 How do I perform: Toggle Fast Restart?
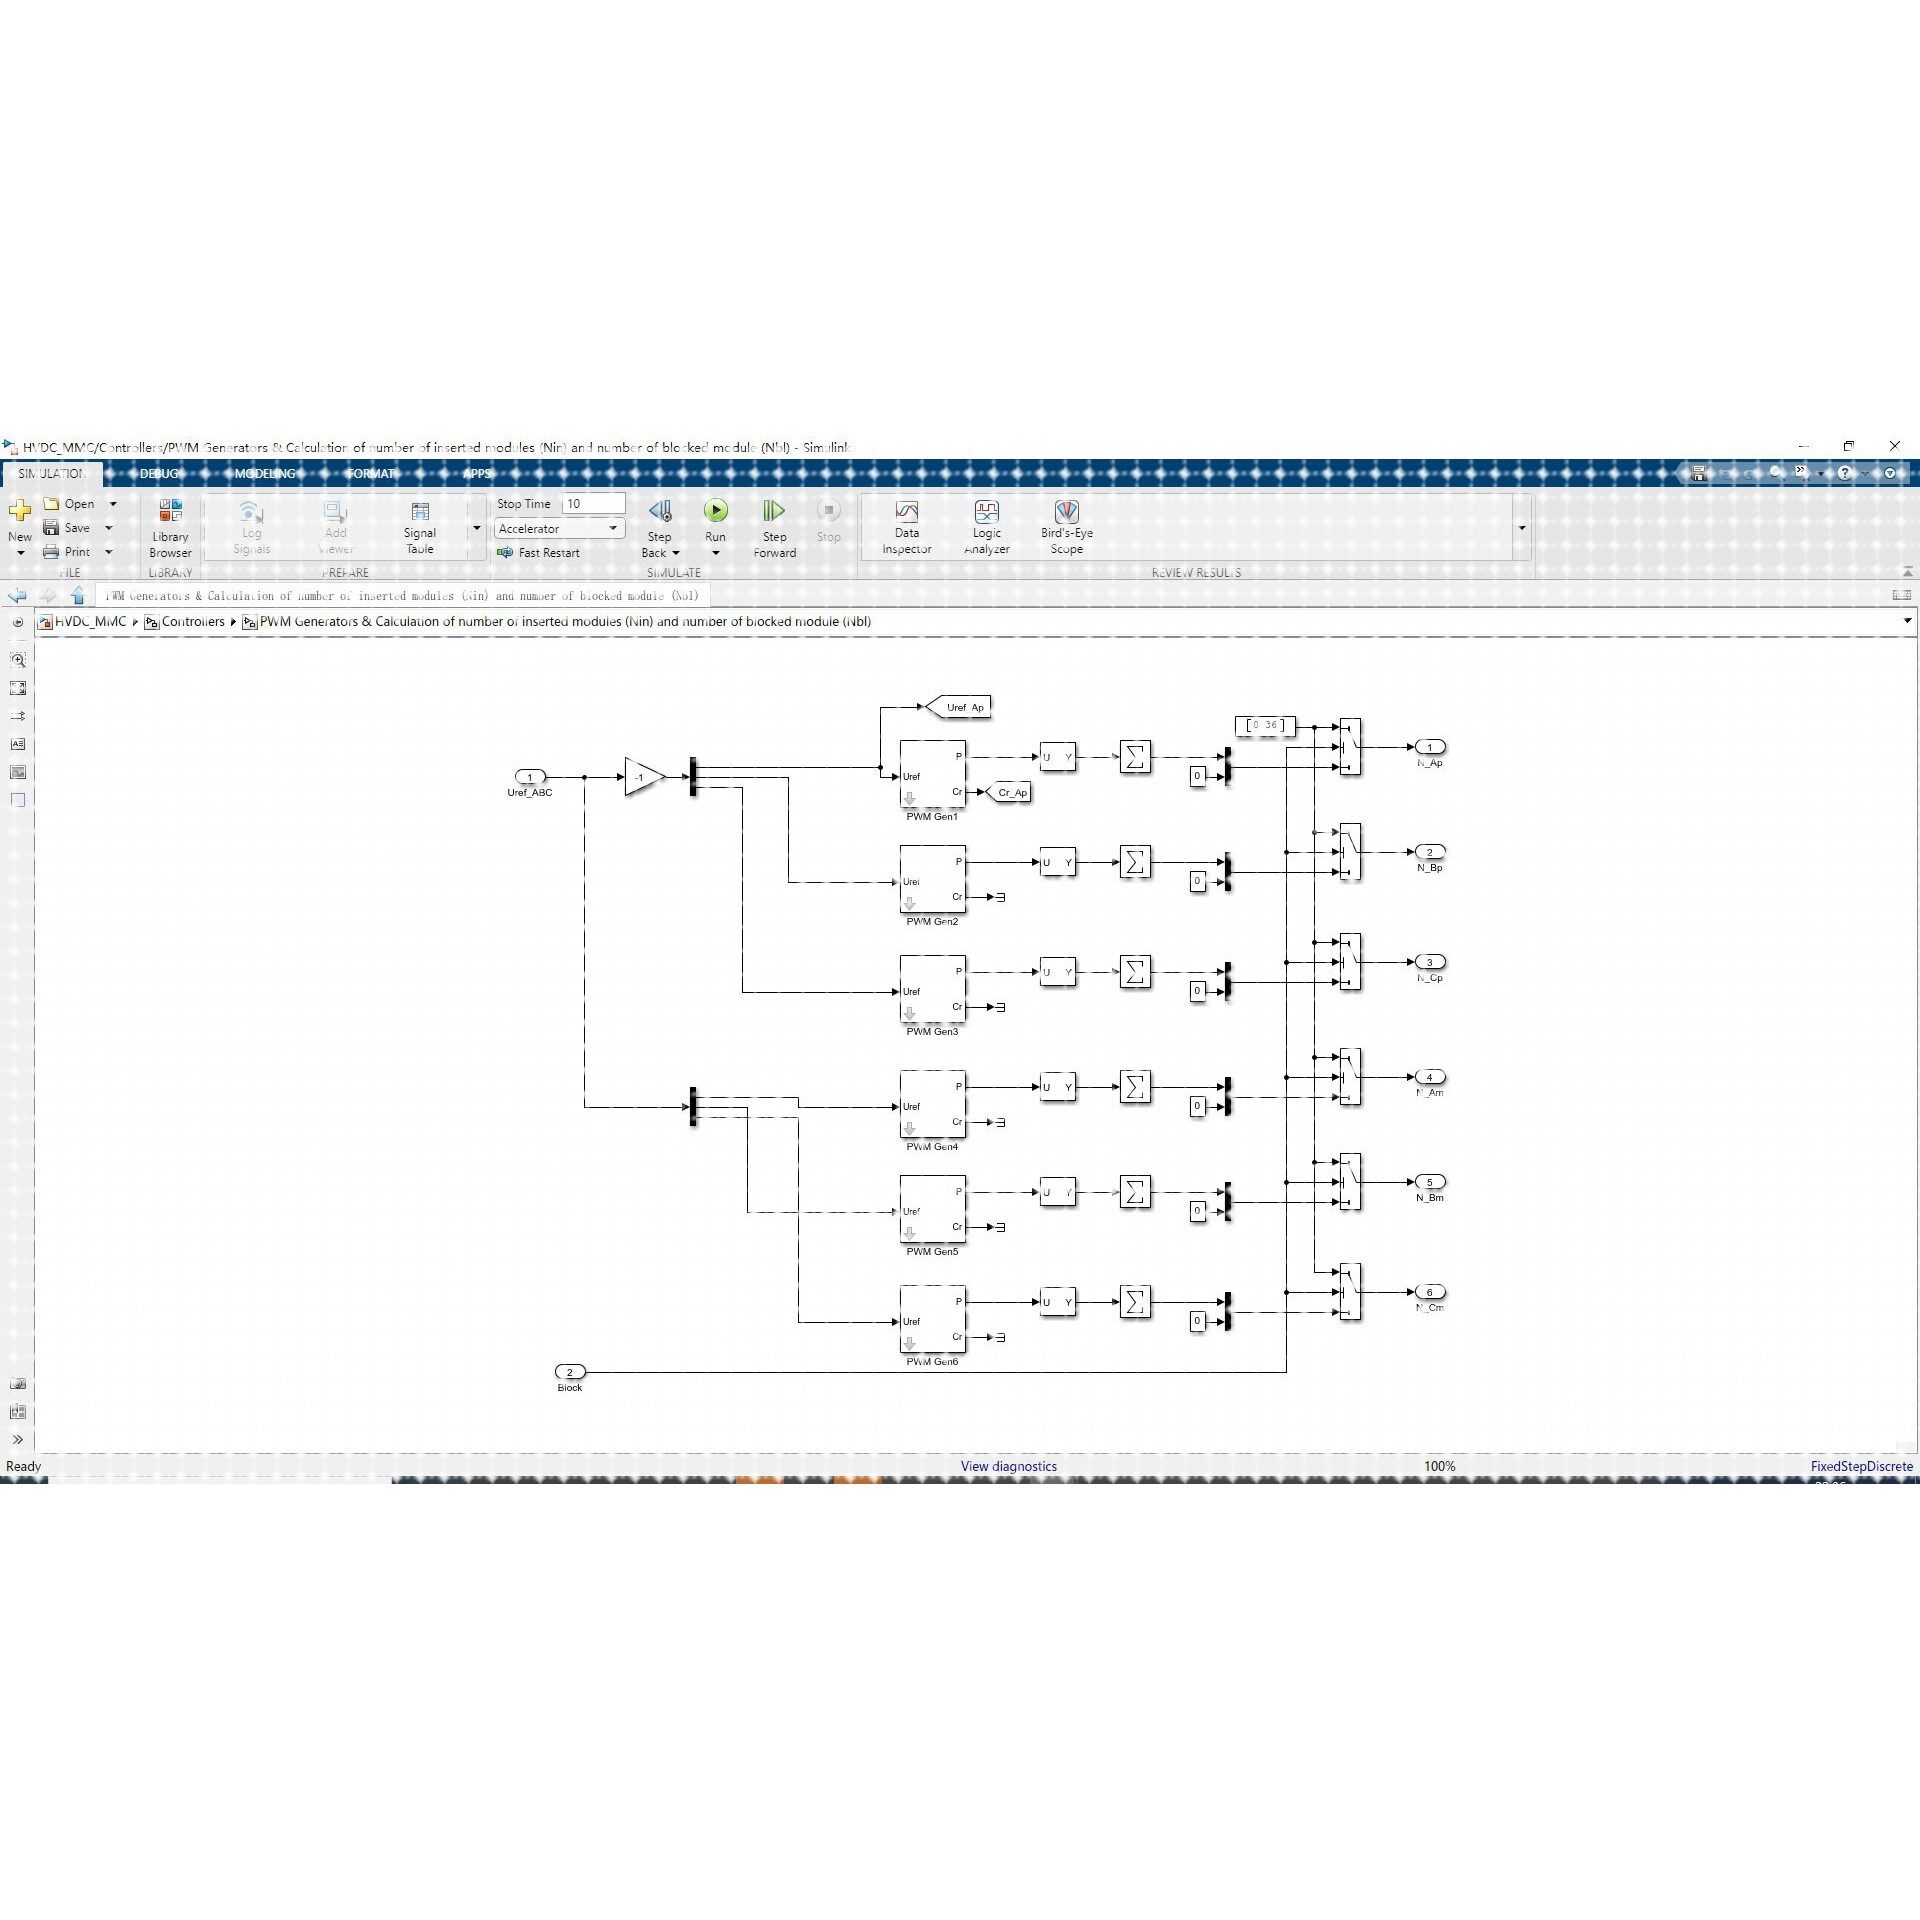tap(539, 552)
